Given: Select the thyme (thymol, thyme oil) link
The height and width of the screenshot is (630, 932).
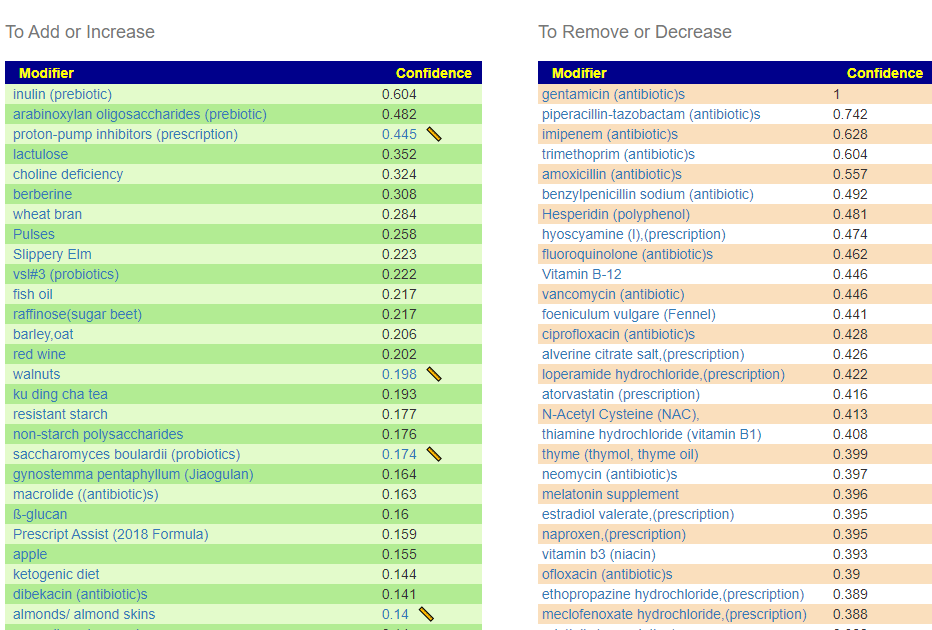Looking at the screenshot, I should click(x=620, y=454).
